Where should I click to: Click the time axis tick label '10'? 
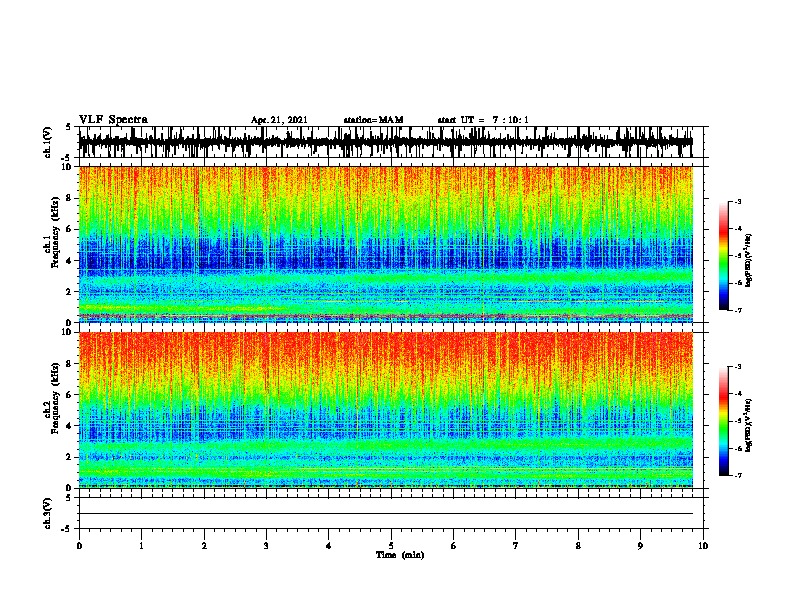point(703,546)
